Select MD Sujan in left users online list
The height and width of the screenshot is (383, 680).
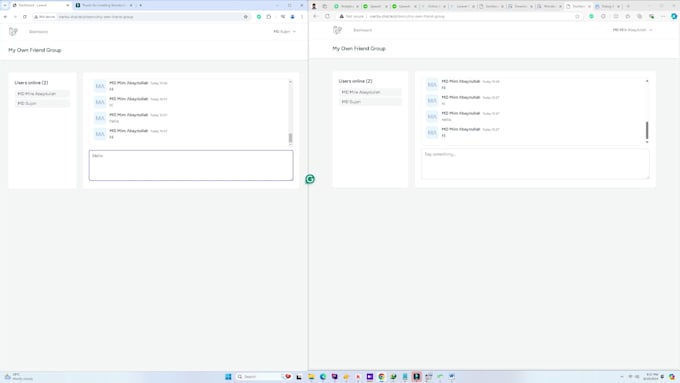point(42,103)
